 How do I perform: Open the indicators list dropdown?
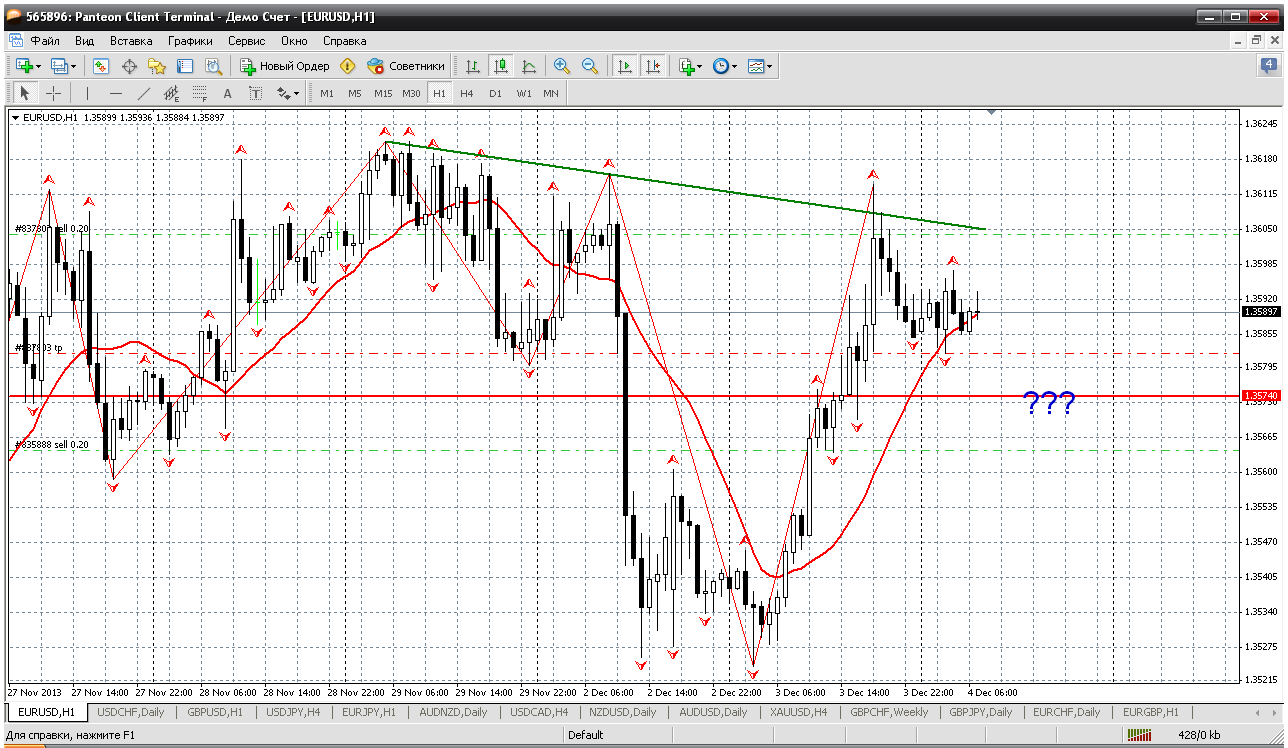pos(690,66)
